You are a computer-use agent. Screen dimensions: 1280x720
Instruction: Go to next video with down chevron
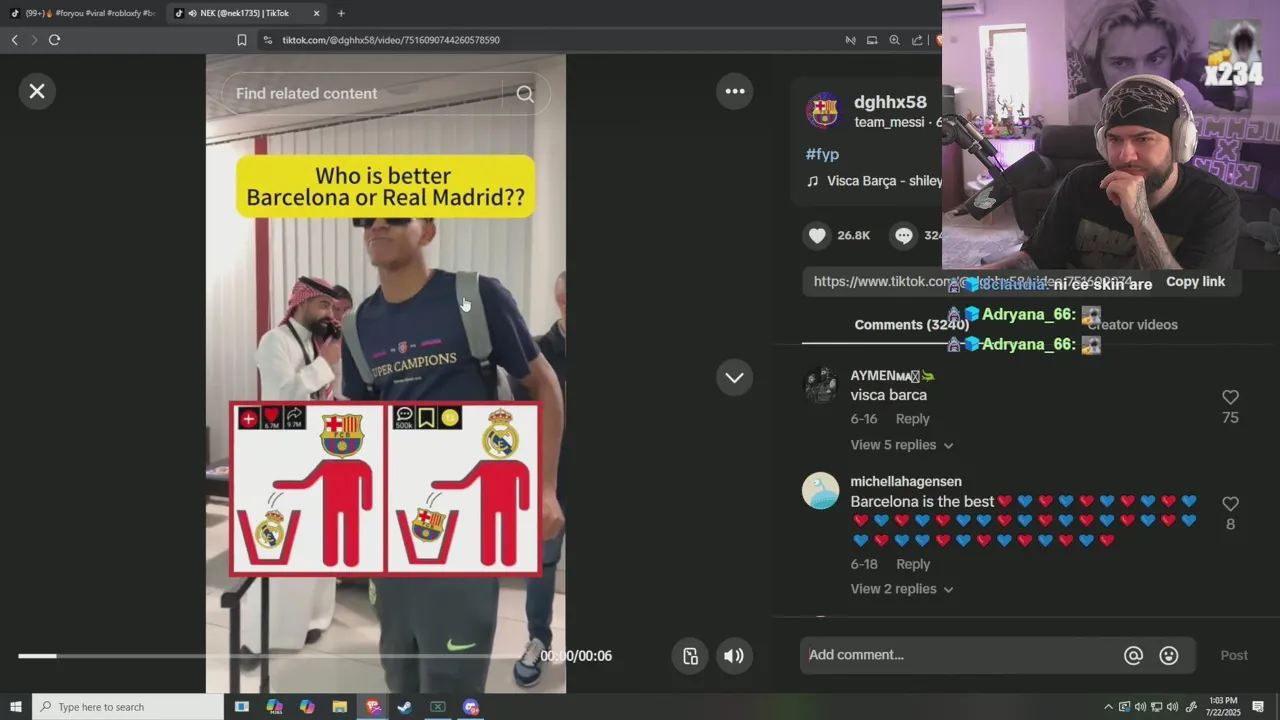(x=735, y=378)
